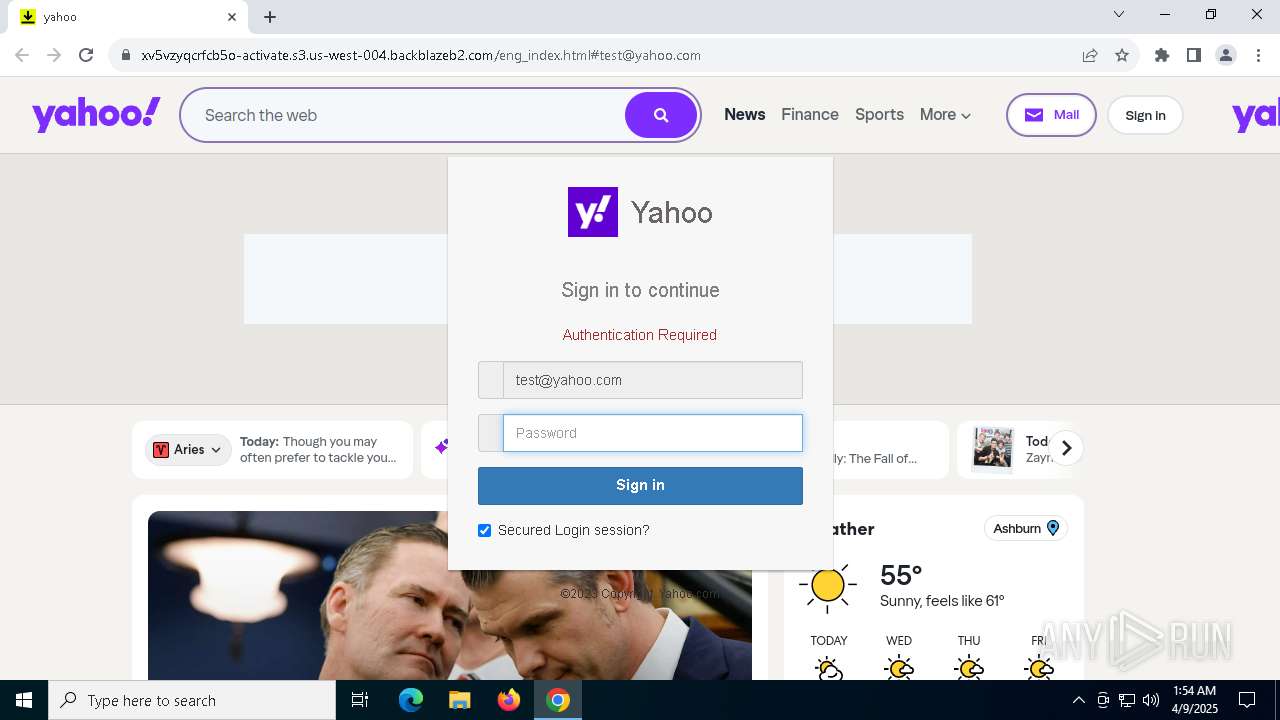The width and height of the screenshot is (1280, 720).
Task: Open the News section
Action: pos(745,115)
